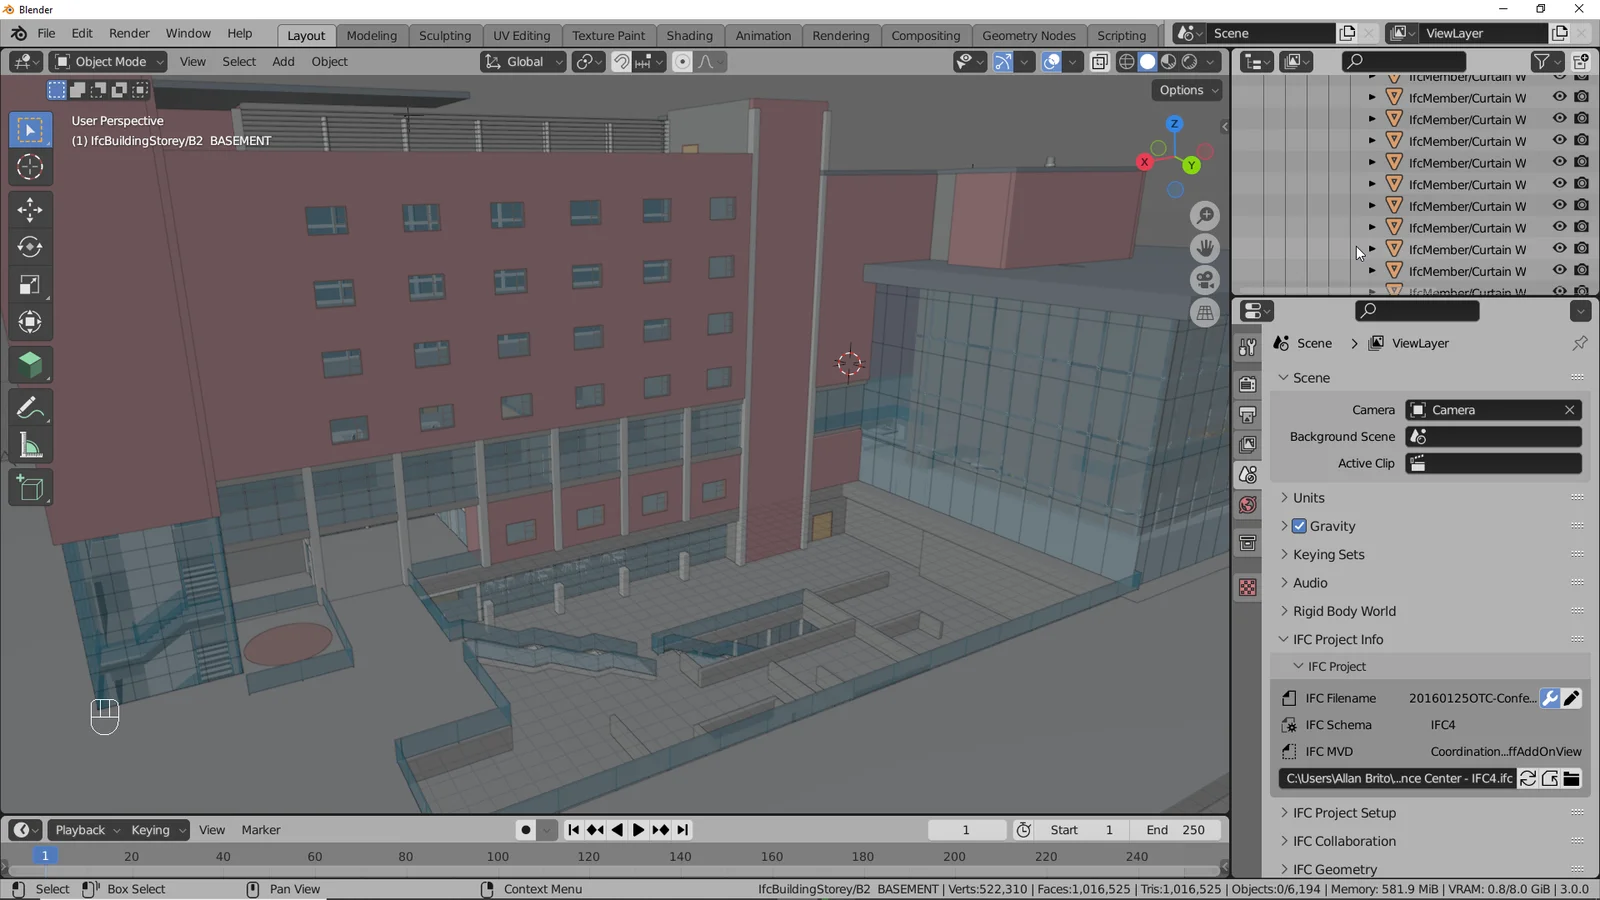Pick the Annotate pencil tool
1600x900 pixels.
[x=30, y=408]
